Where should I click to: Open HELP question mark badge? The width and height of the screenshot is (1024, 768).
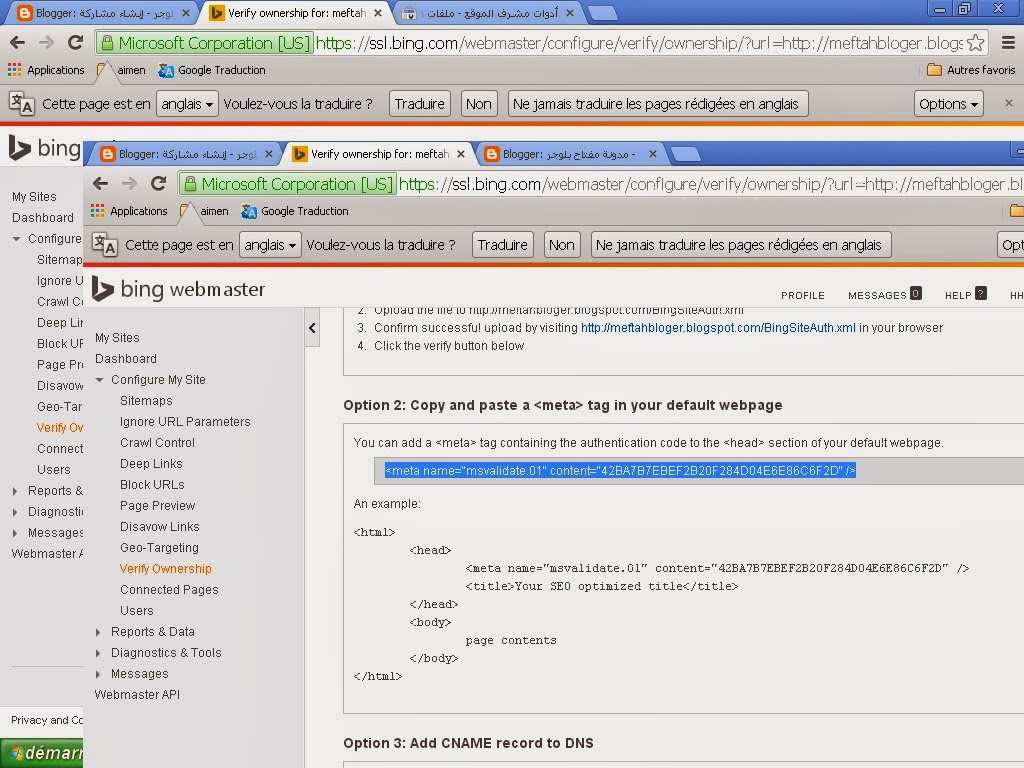[x=980, y=293]
